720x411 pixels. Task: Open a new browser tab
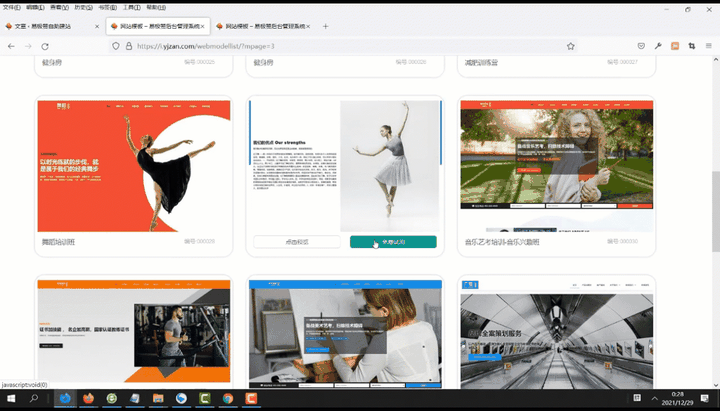(x=326, y=26)
